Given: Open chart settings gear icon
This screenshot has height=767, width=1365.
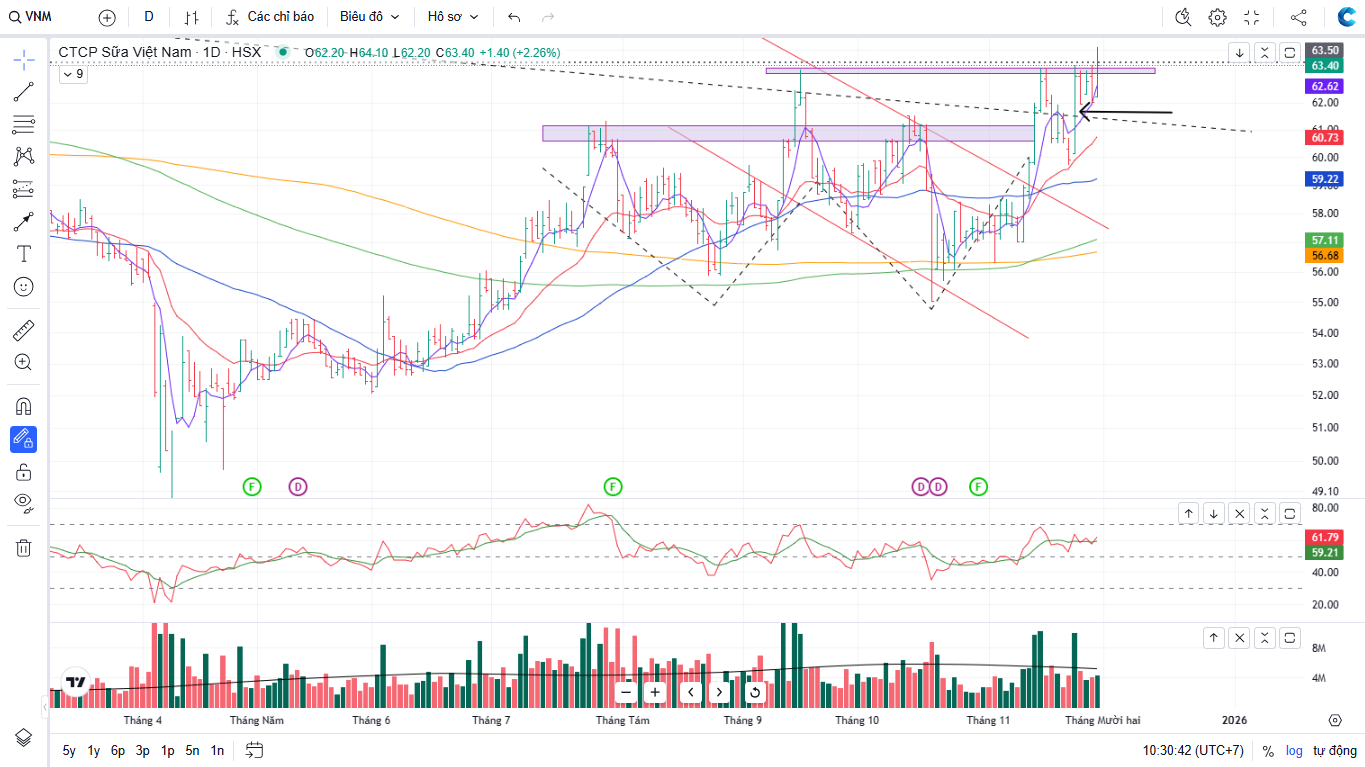Looking at the screenshot, I should coord(1217,17).
